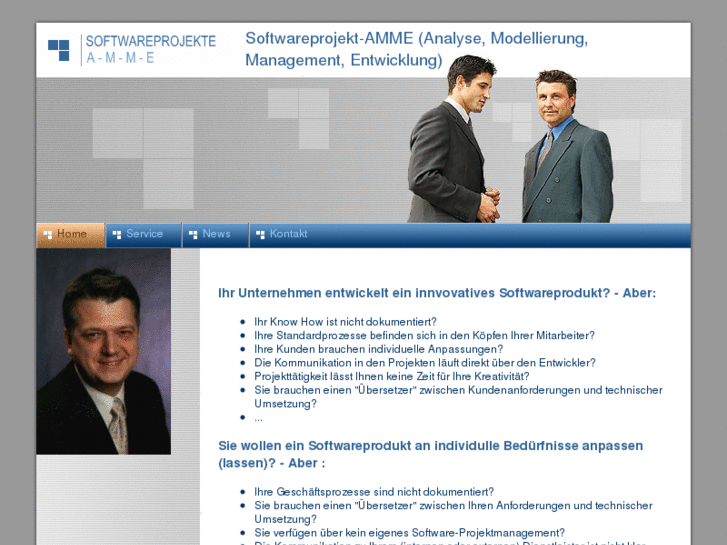Click 'Ihre Kunden brauchen individuelle Anpassungen?'
This screenshot has width=727, height=545.
pos(378,349)
